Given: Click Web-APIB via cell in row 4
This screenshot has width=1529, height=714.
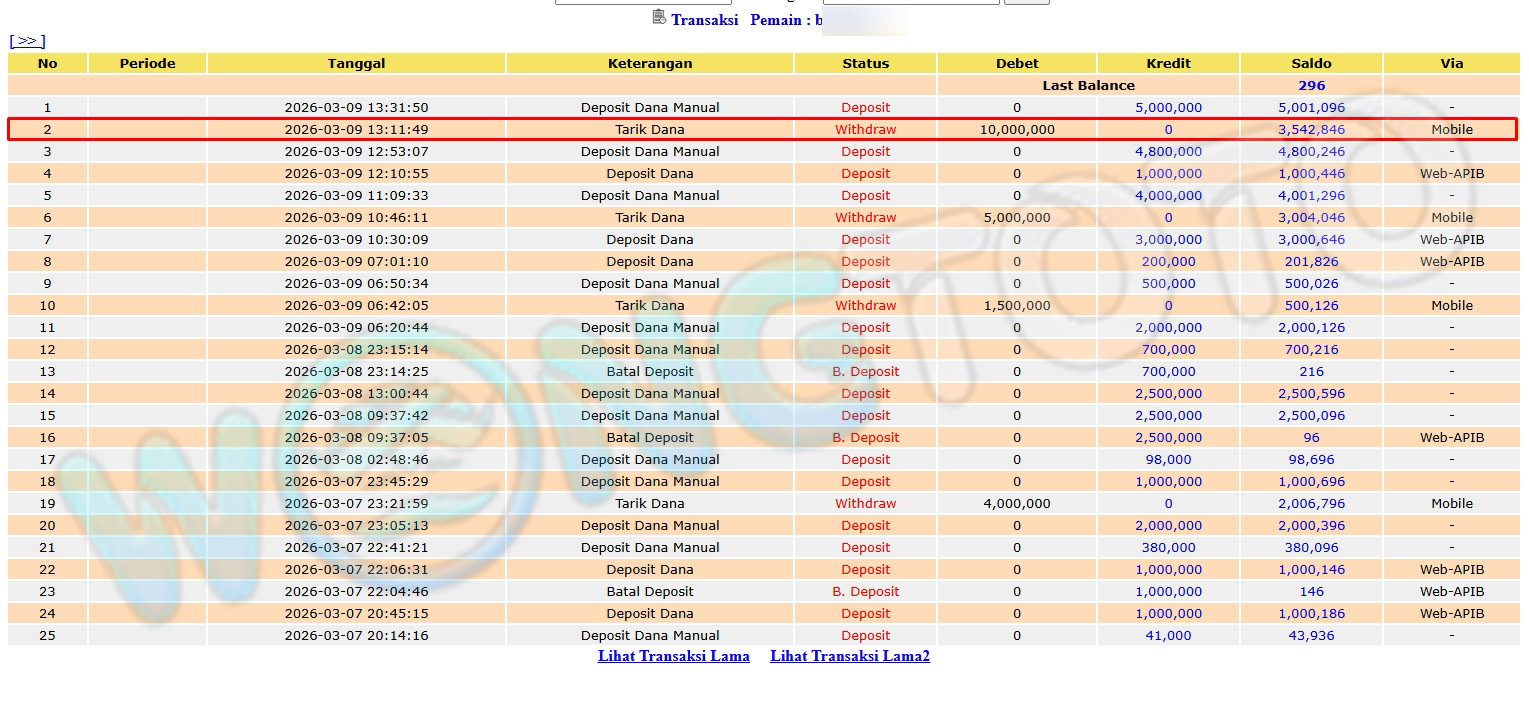Looking at the screenshot, I should (1451, 173).
